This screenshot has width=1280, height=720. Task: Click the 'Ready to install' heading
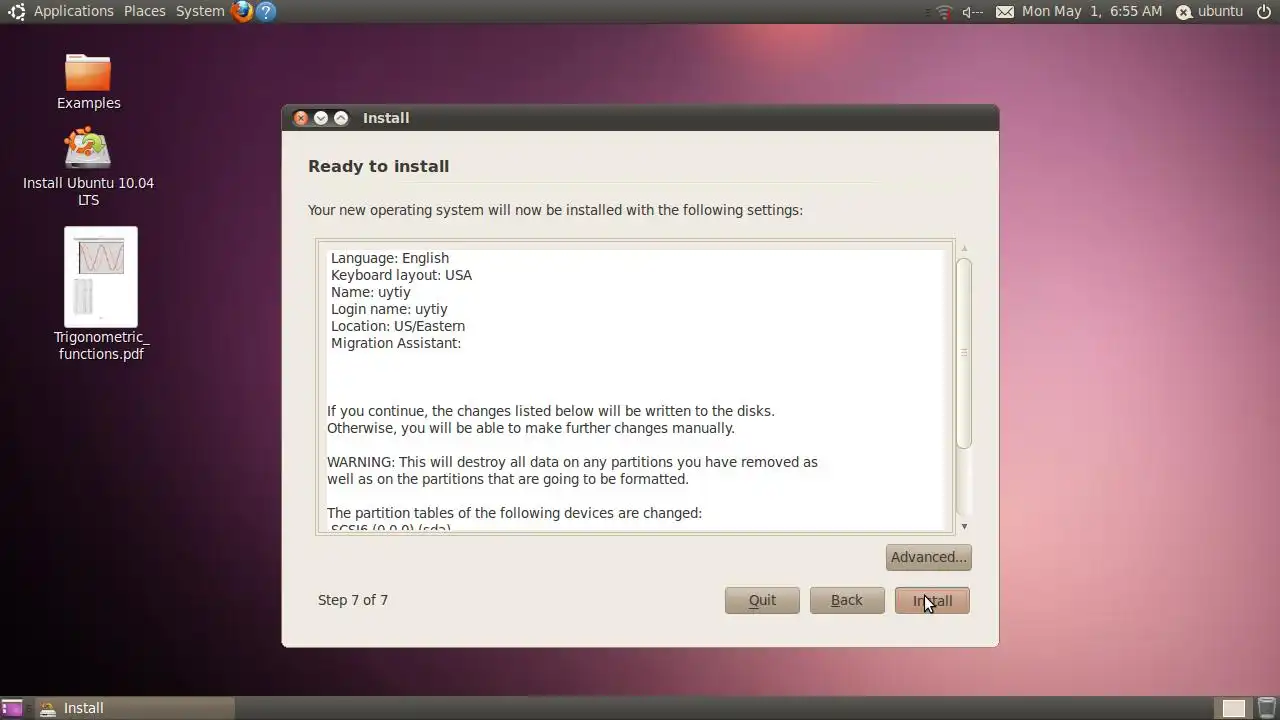coord(378,166)
